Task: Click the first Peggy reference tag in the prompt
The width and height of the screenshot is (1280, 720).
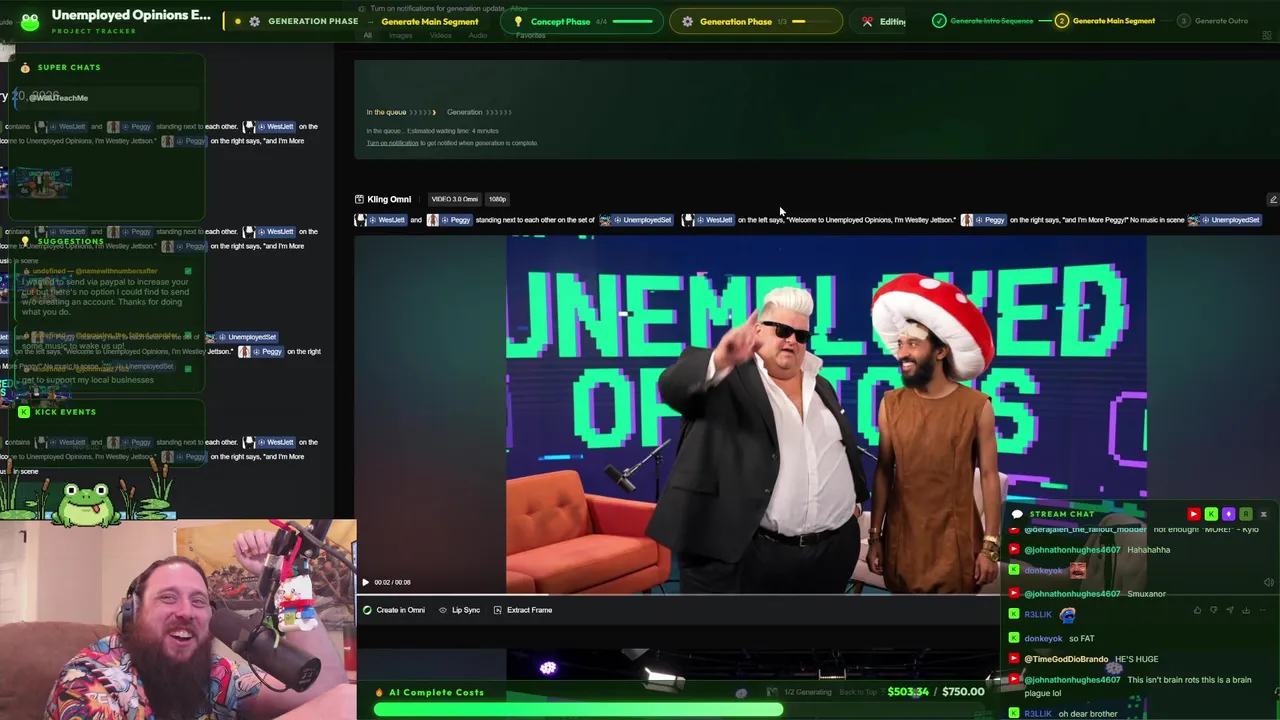Action: (451, 220)
